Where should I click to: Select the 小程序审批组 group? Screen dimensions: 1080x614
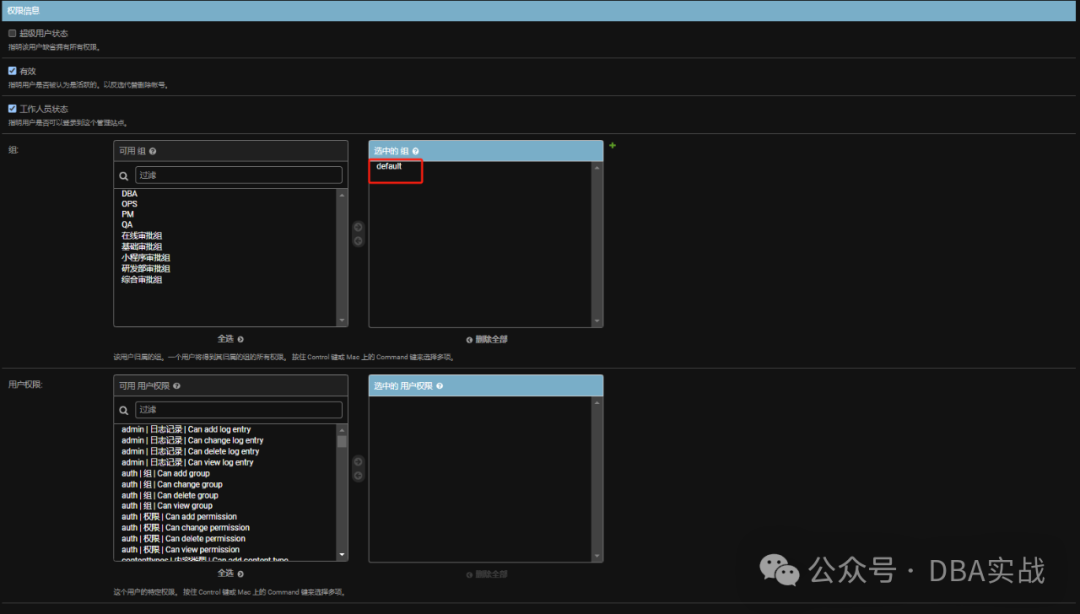tap(145, 258)
